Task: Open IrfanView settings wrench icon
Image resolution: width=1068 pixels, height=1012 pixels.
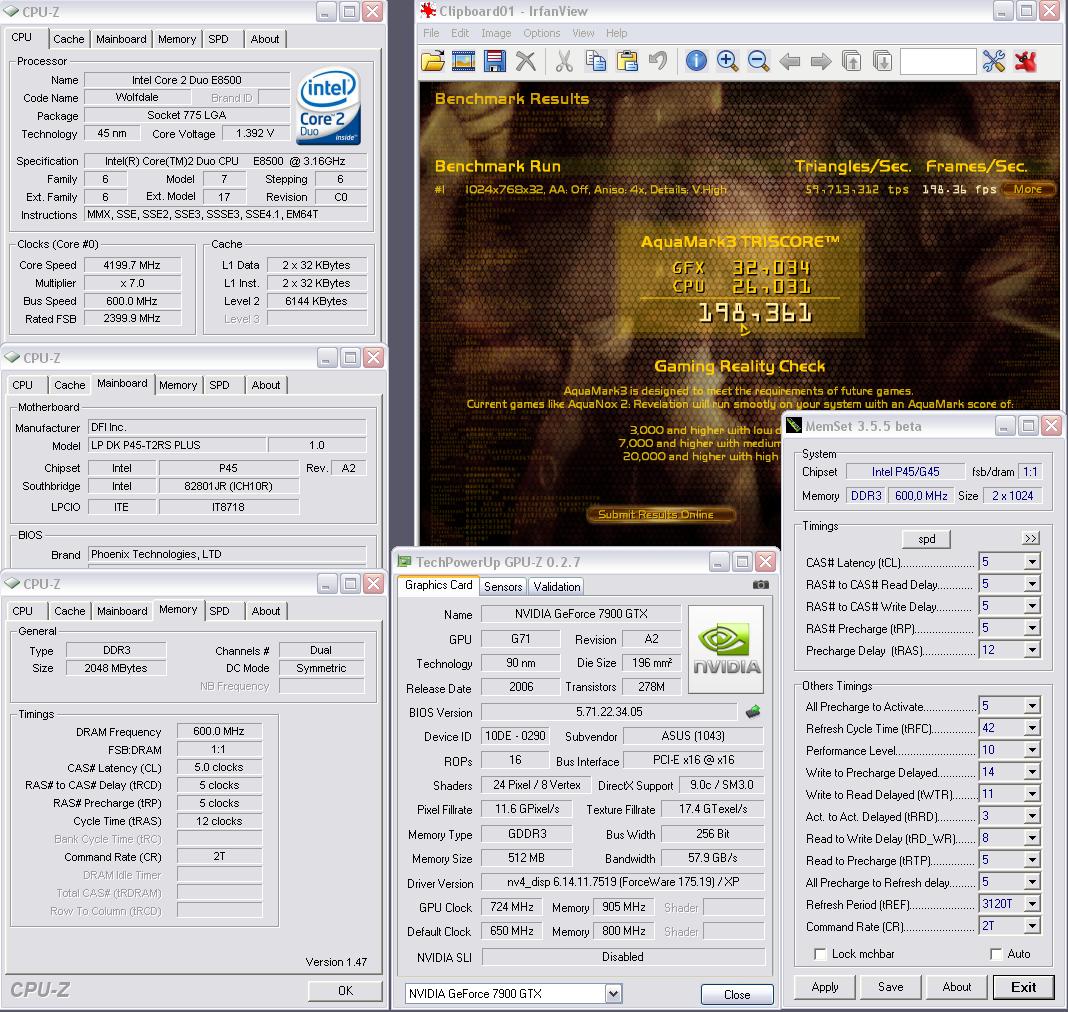Action: (x=994, y=61)
